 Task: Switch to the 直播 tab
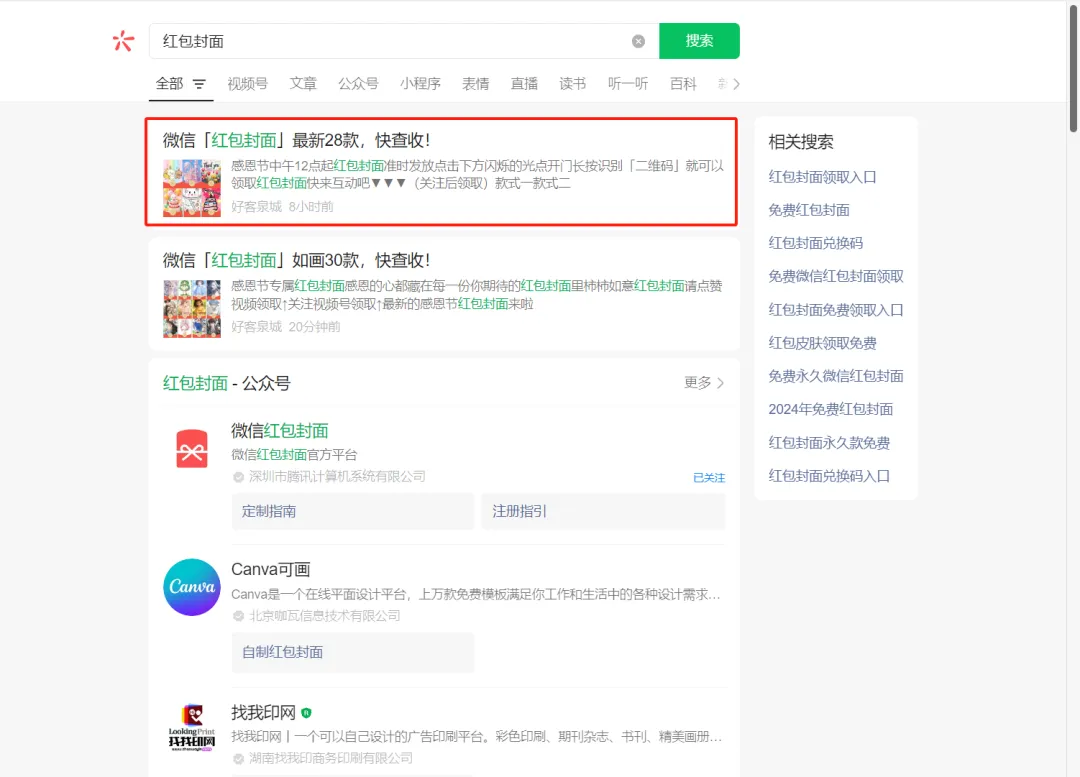pos(524,84)
